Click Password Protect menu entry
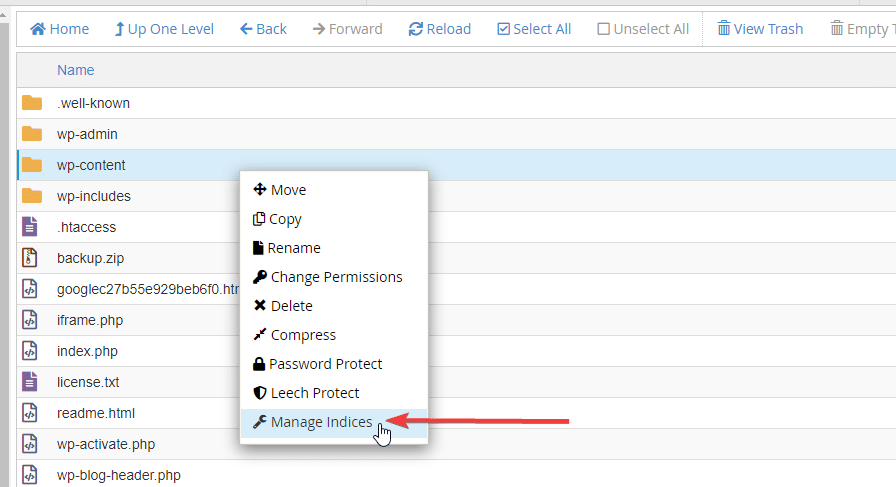 point(325,364)
